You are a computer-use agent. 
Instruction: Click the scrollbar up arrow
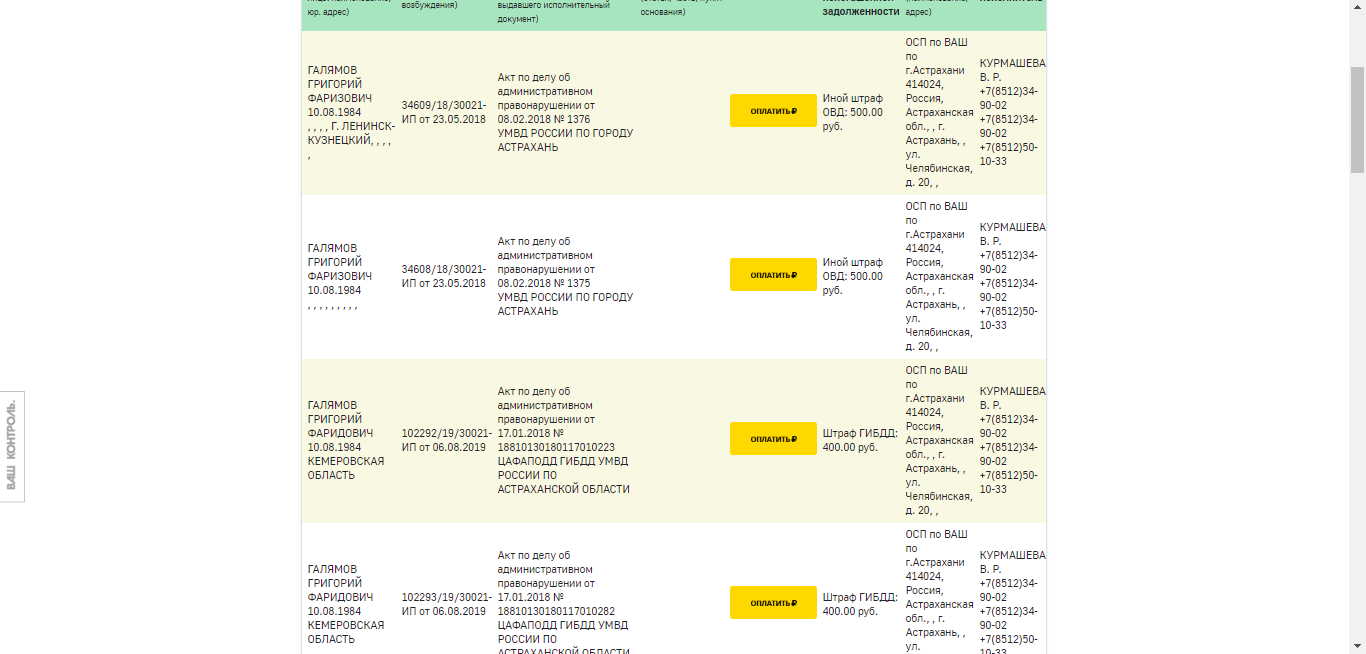pos(1357,7)
